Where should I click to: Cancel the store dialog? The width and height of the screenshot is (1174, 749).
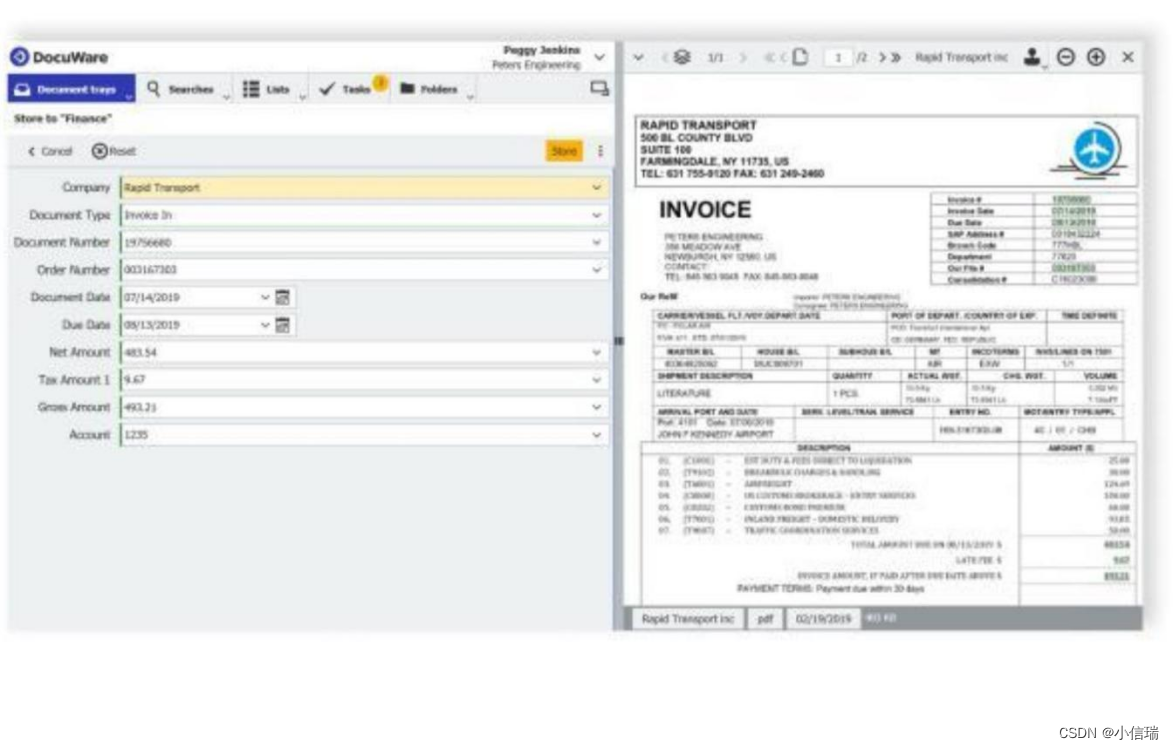coord(49,151)
